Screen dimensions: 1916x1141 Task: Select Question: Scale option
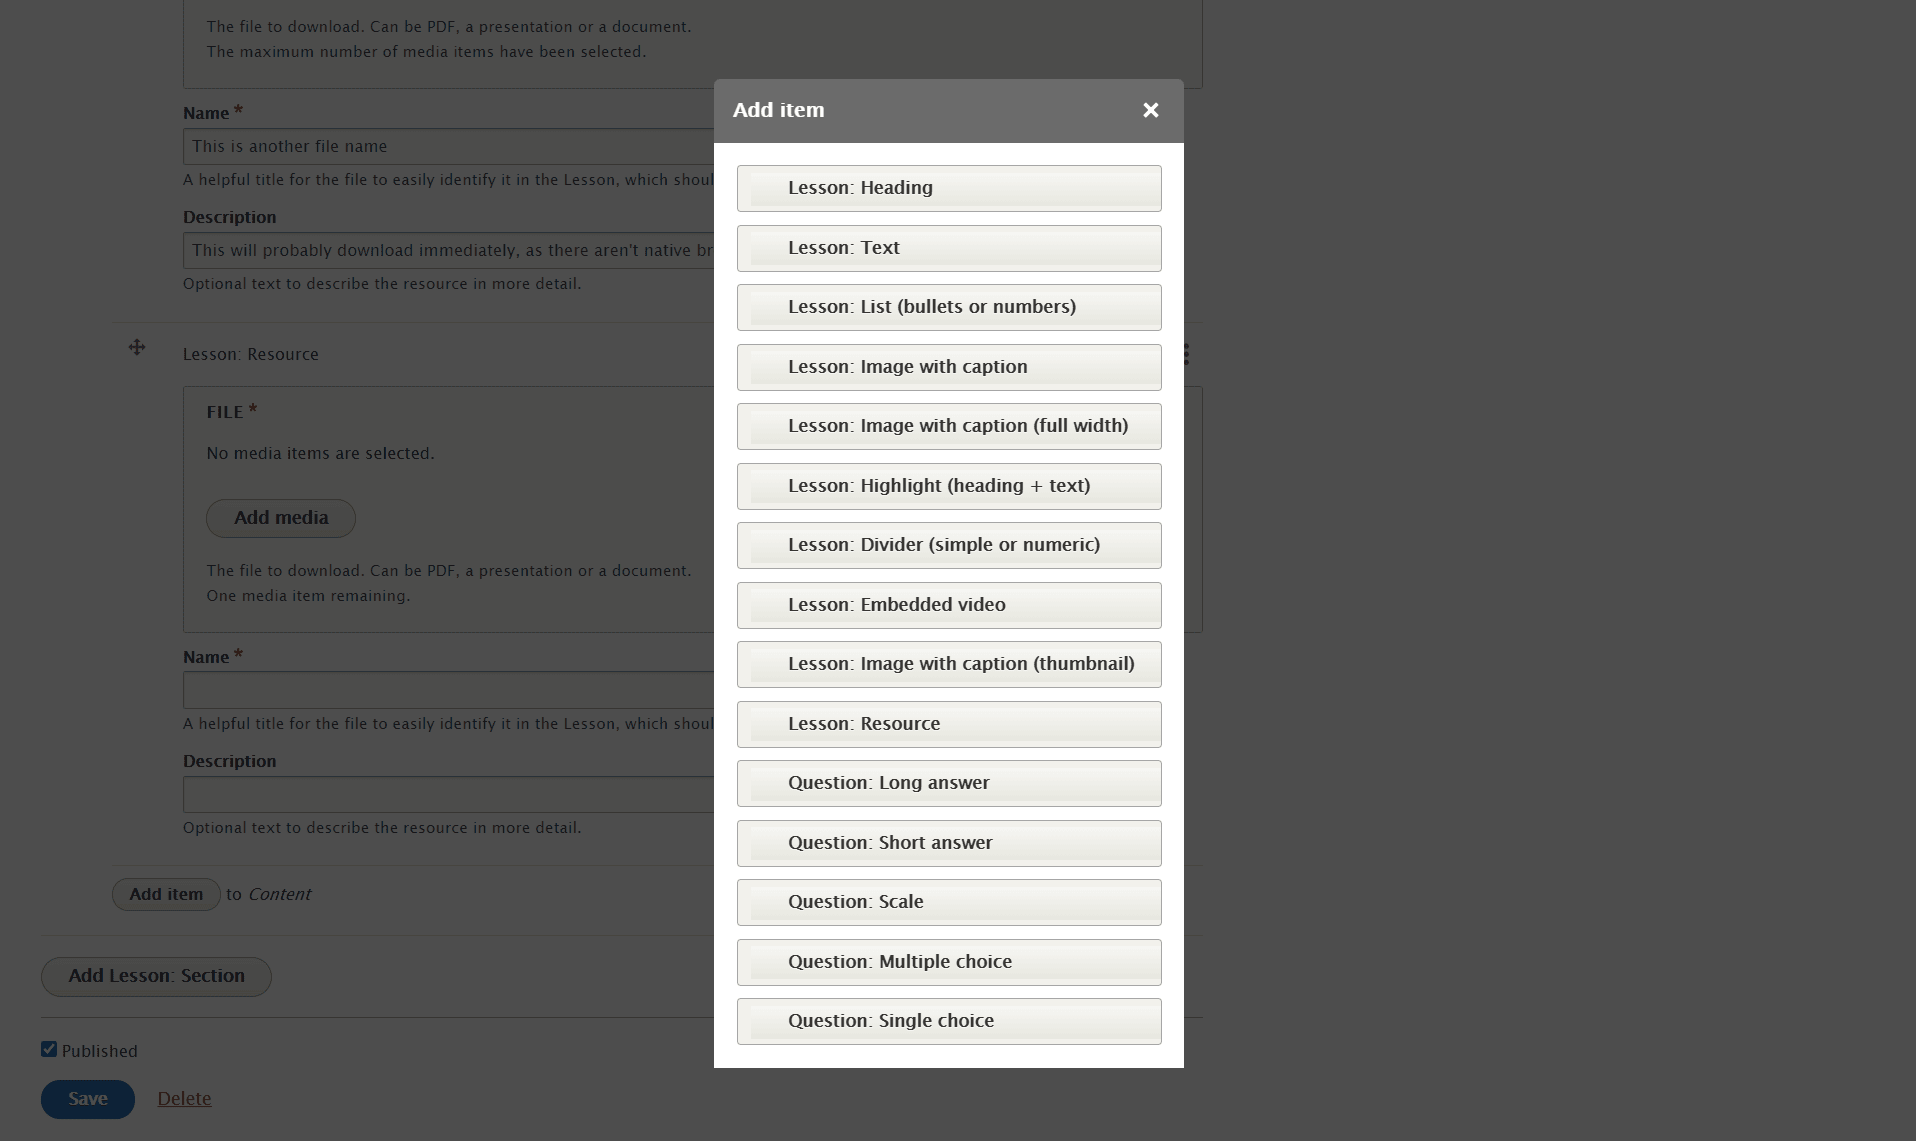[x=948, y=902]
